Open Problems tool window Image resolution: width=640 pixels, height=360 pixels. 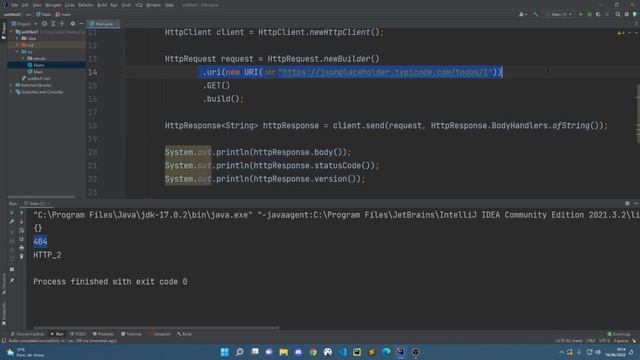[x=103, y=334]
